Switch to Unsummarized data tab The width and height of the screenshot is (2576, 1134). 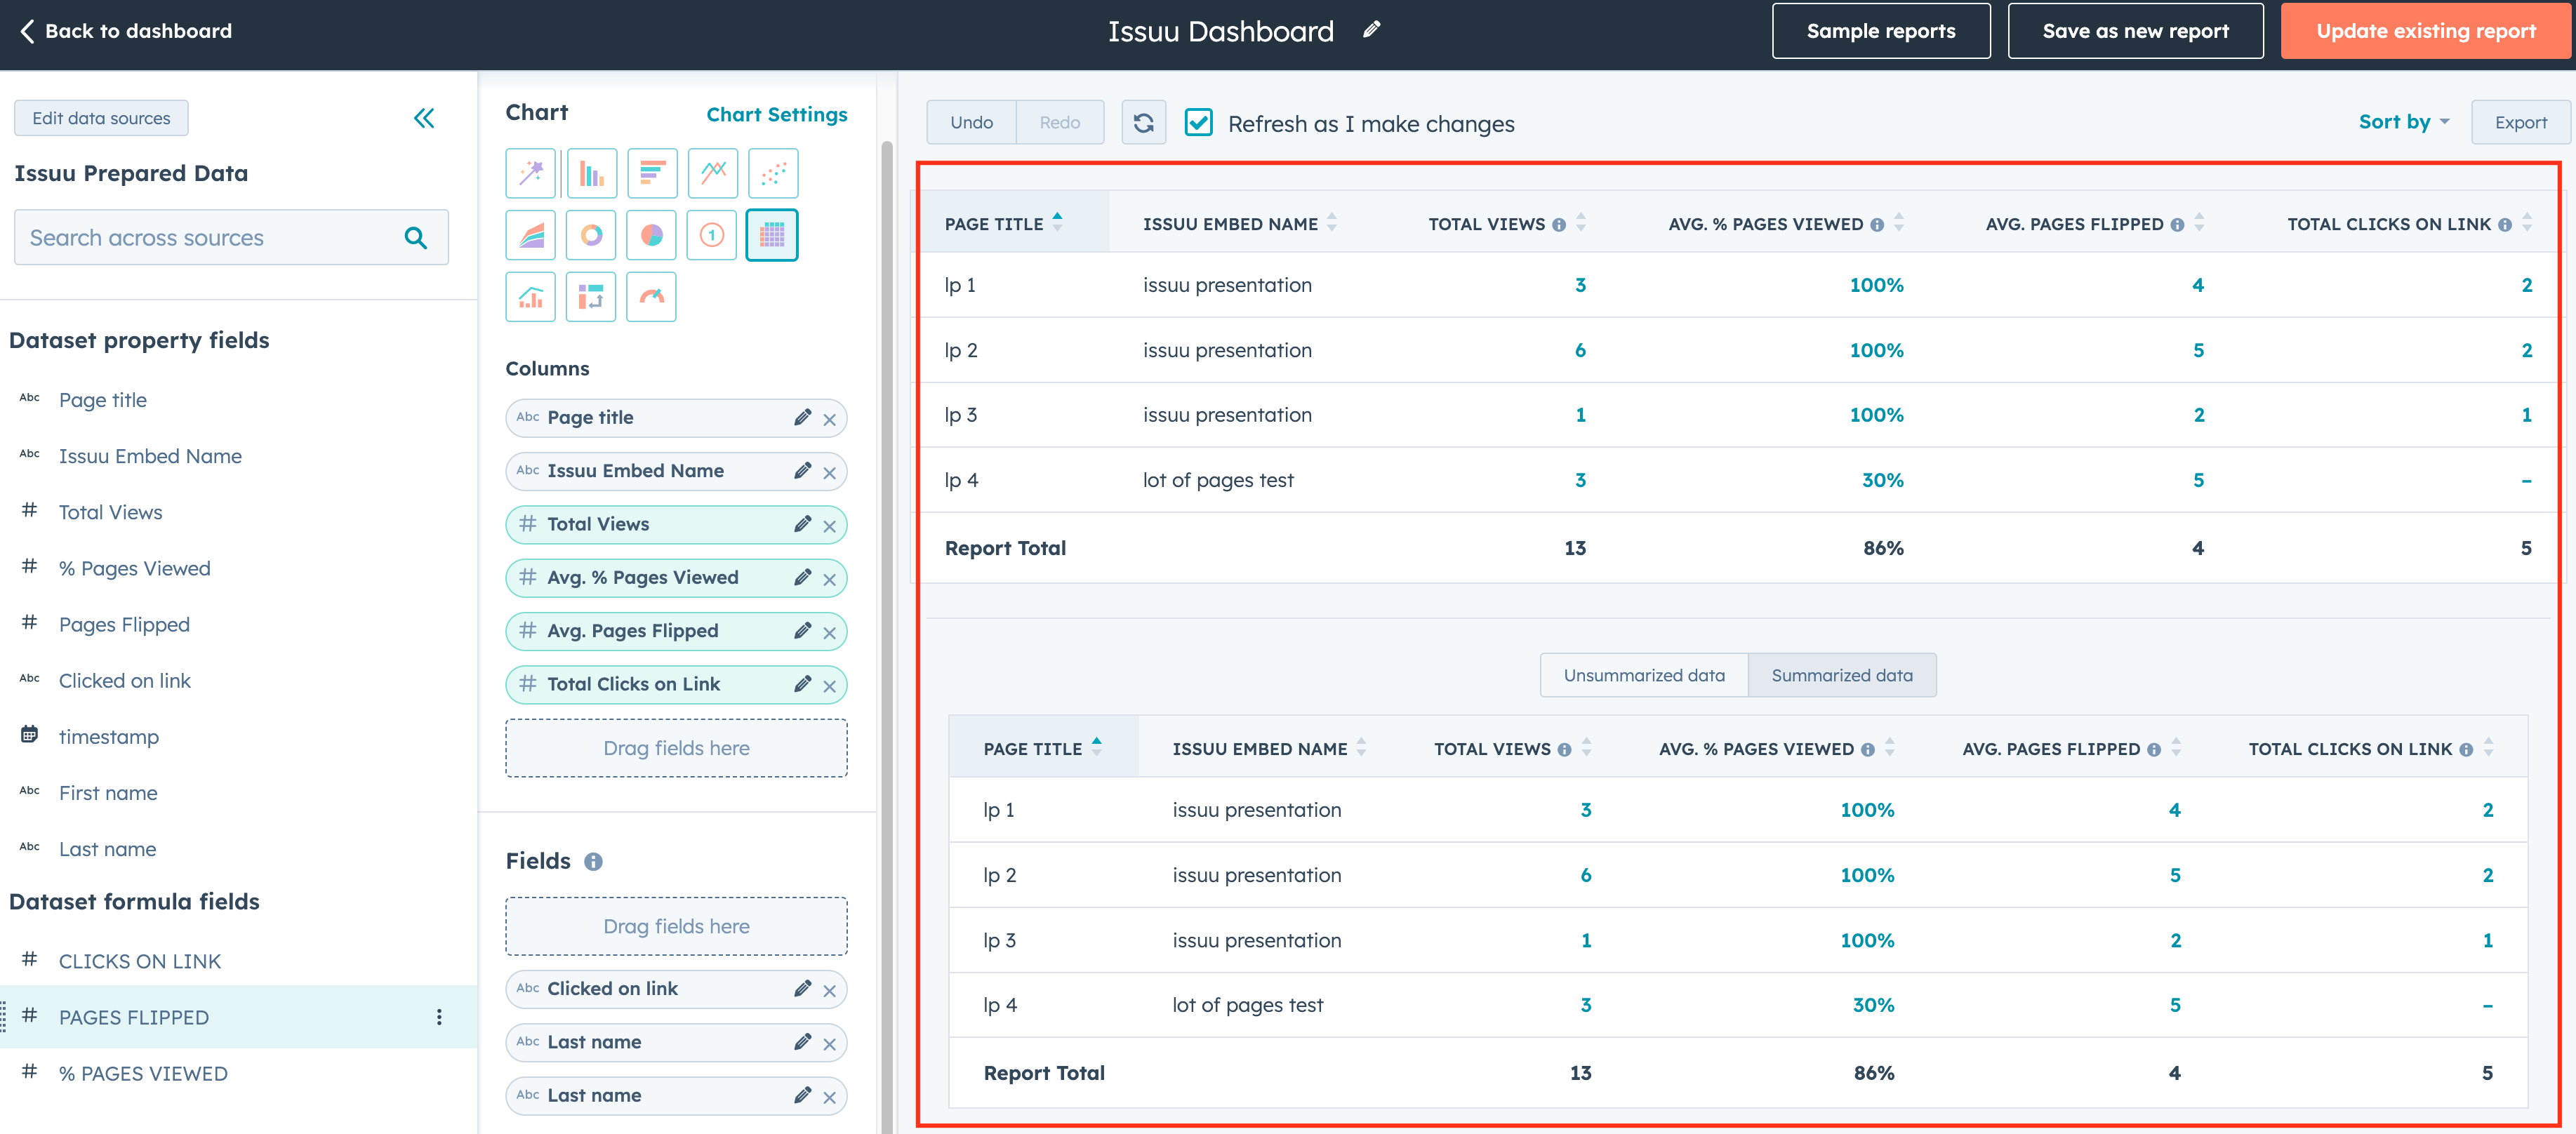tap(1643, 676)
